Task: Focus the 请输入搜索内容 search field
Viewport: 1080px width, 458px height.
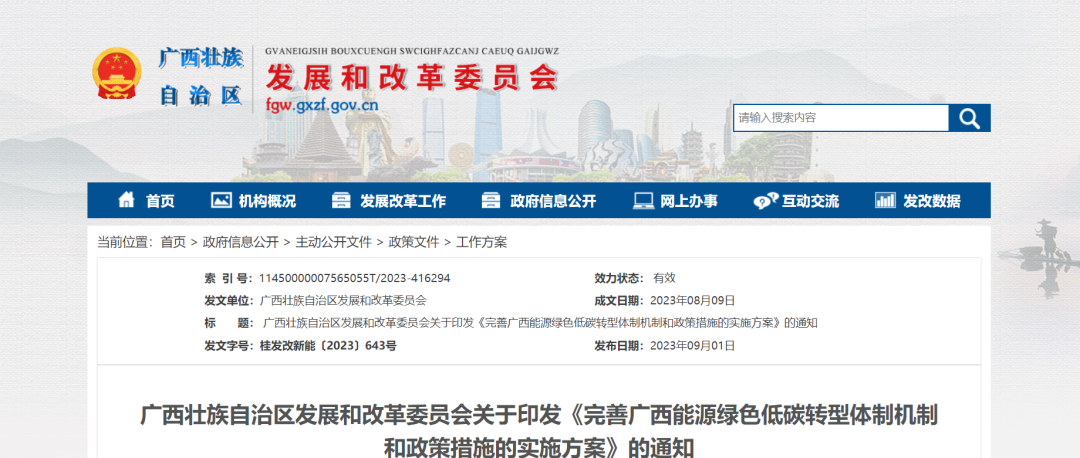Action: tap(841, 118)
